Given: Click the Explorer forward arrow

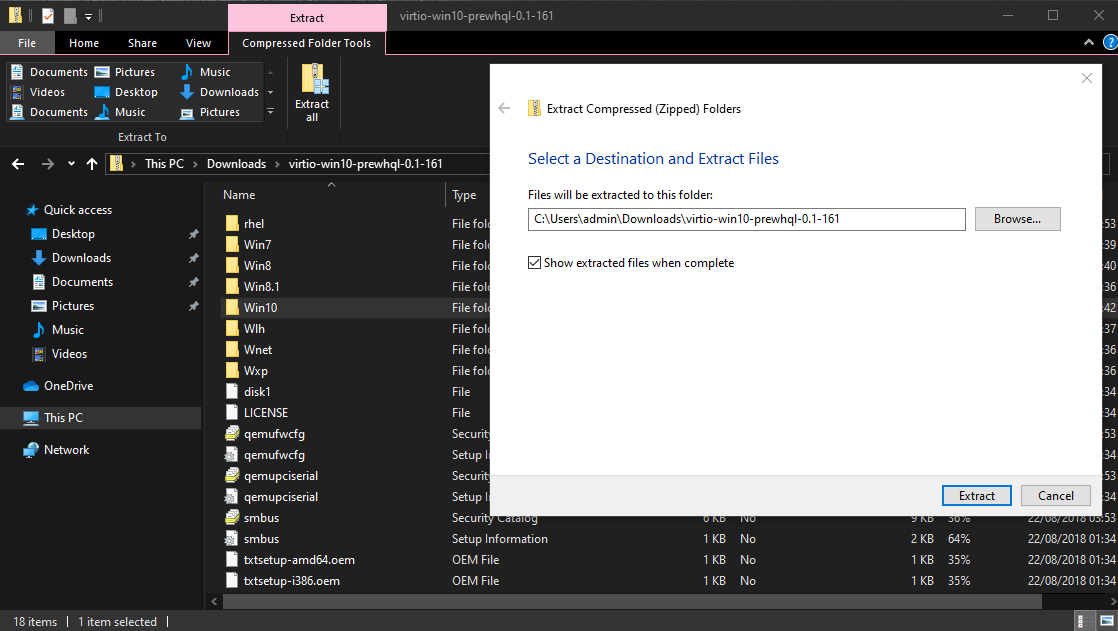Looking at the screenshot, I should pos(48,164).
